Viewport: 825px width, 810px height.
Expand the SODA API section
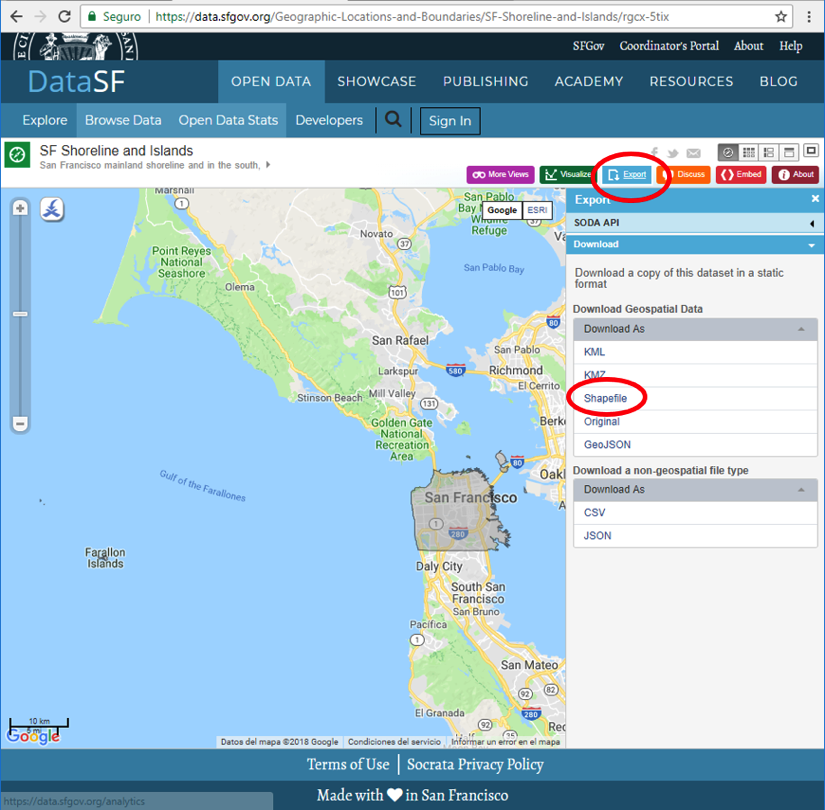[695, 223]
